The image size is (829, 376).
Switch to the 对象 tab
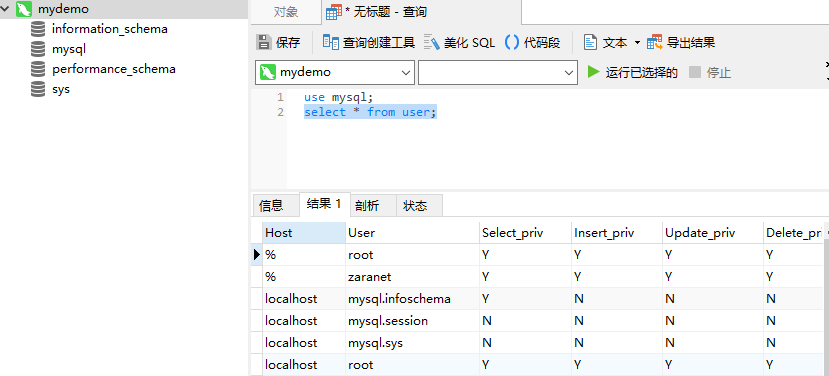click(285, 12)
